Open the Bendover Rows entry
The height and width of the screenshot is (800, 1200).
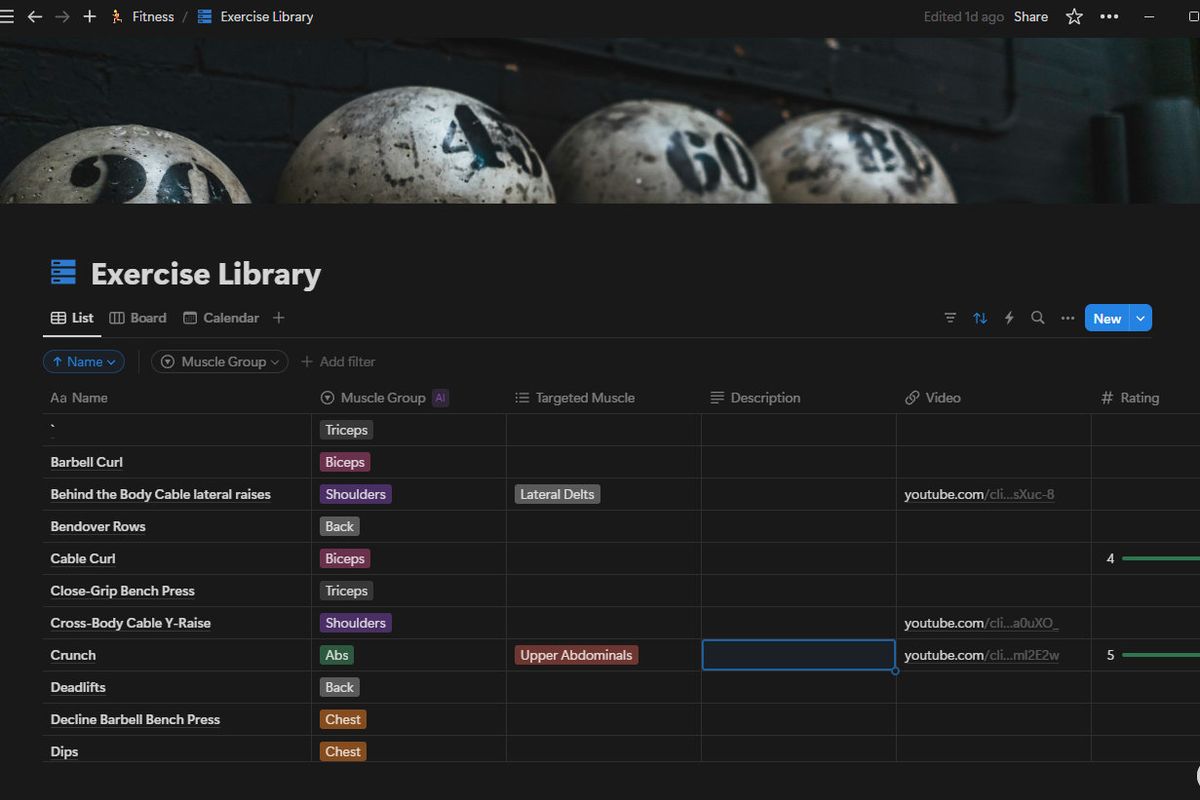[98, 526]
